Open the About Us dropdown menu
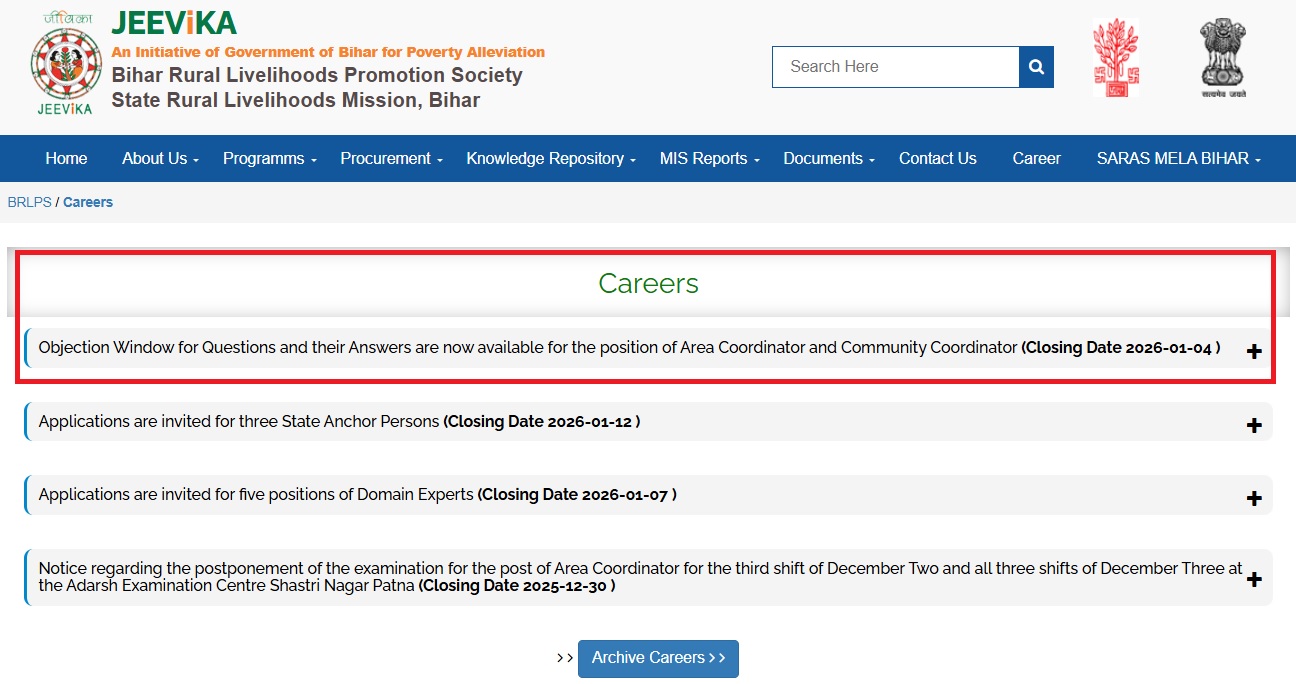This screenshot has width=1296, height=684. point(156,158)
